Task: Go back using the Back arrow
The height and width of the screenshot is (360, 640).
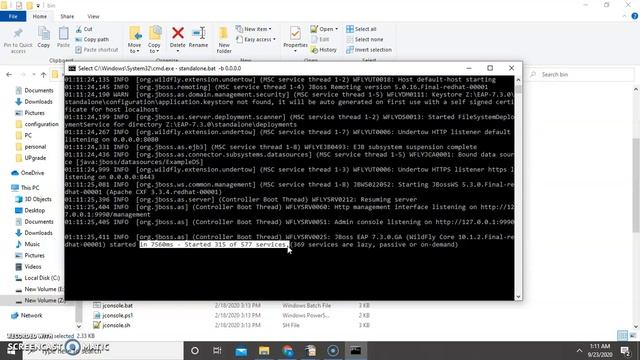Action: 9,74
